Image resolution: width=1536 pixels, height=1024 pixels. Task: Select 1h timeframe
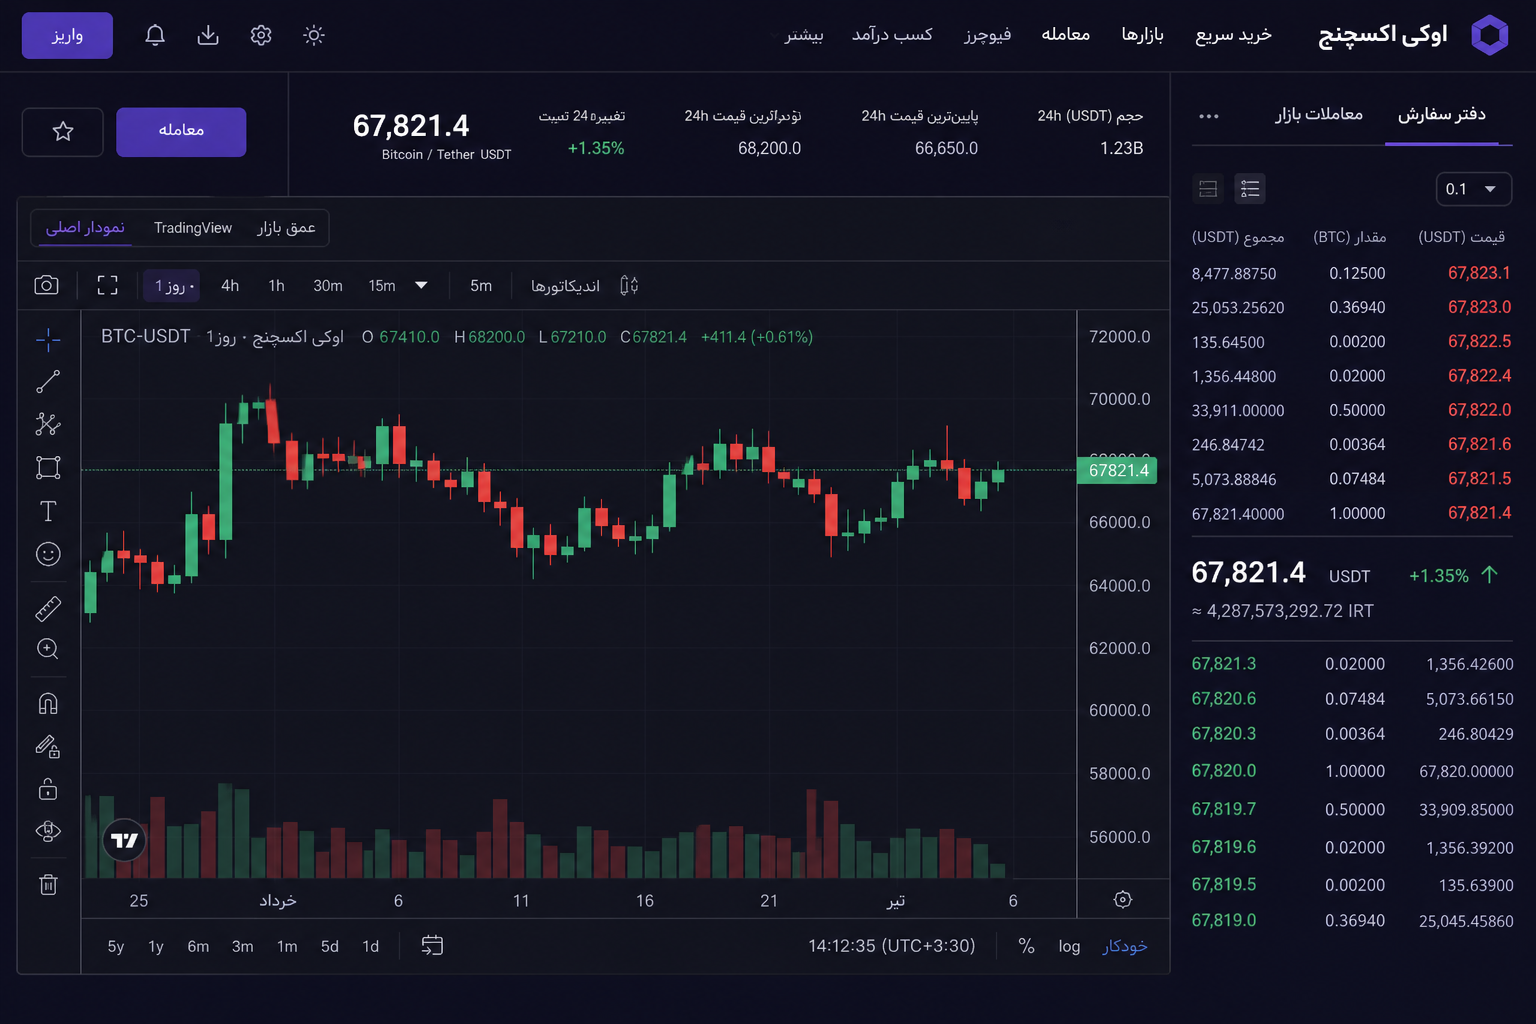tap(277, 286)
